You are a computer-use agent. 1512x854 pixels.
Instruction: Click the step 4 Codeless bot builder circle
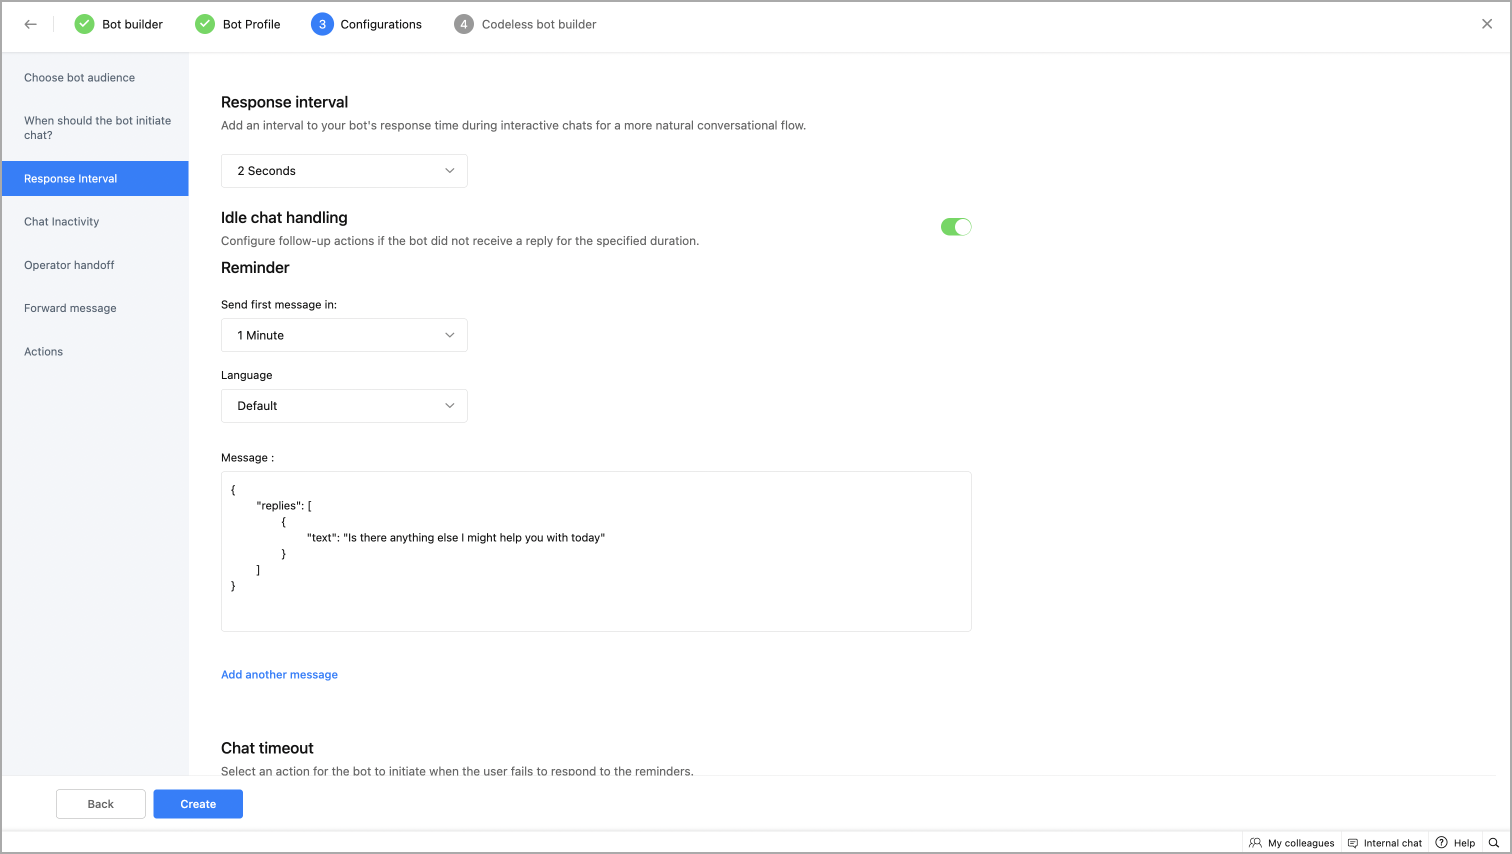(463, 24)
